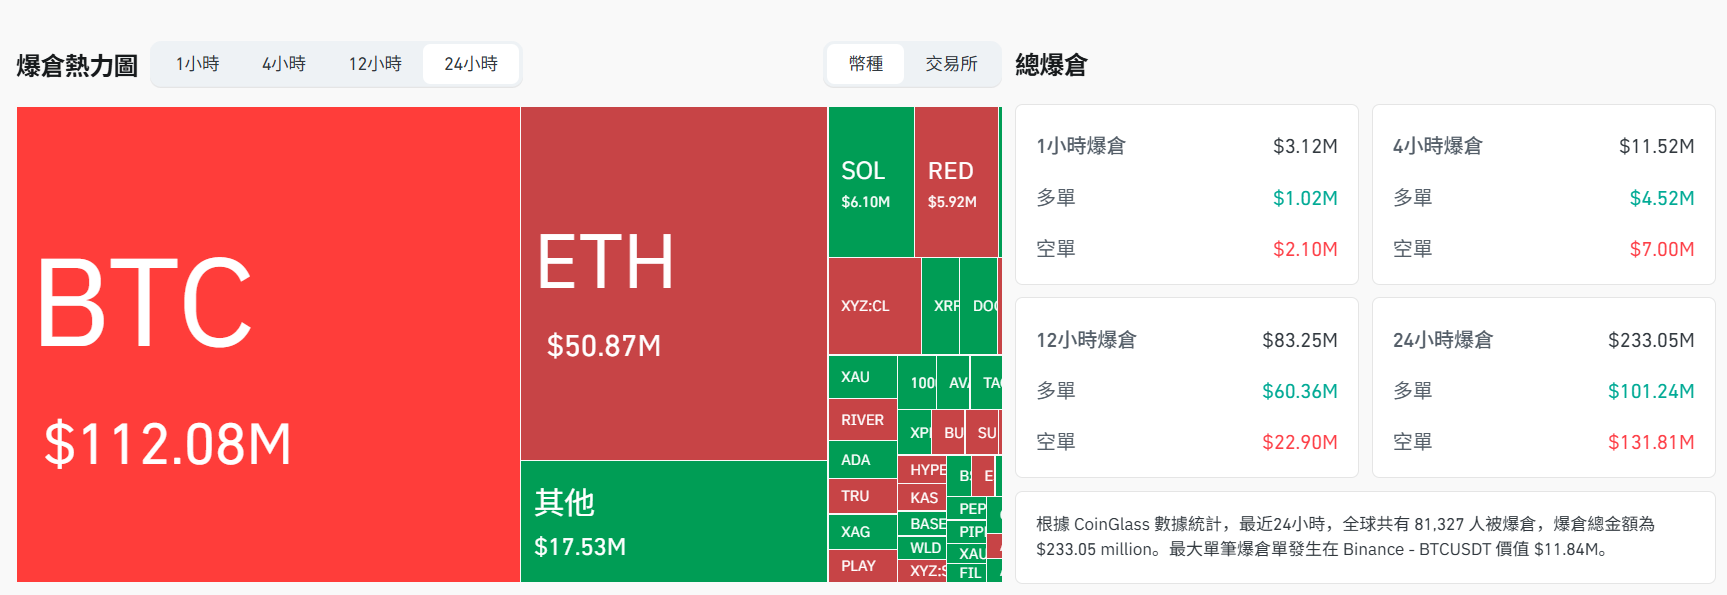Click the DOG heatmap tile
The height and width of the screenshot is (595, 1727).
click(x=979, y=306)
